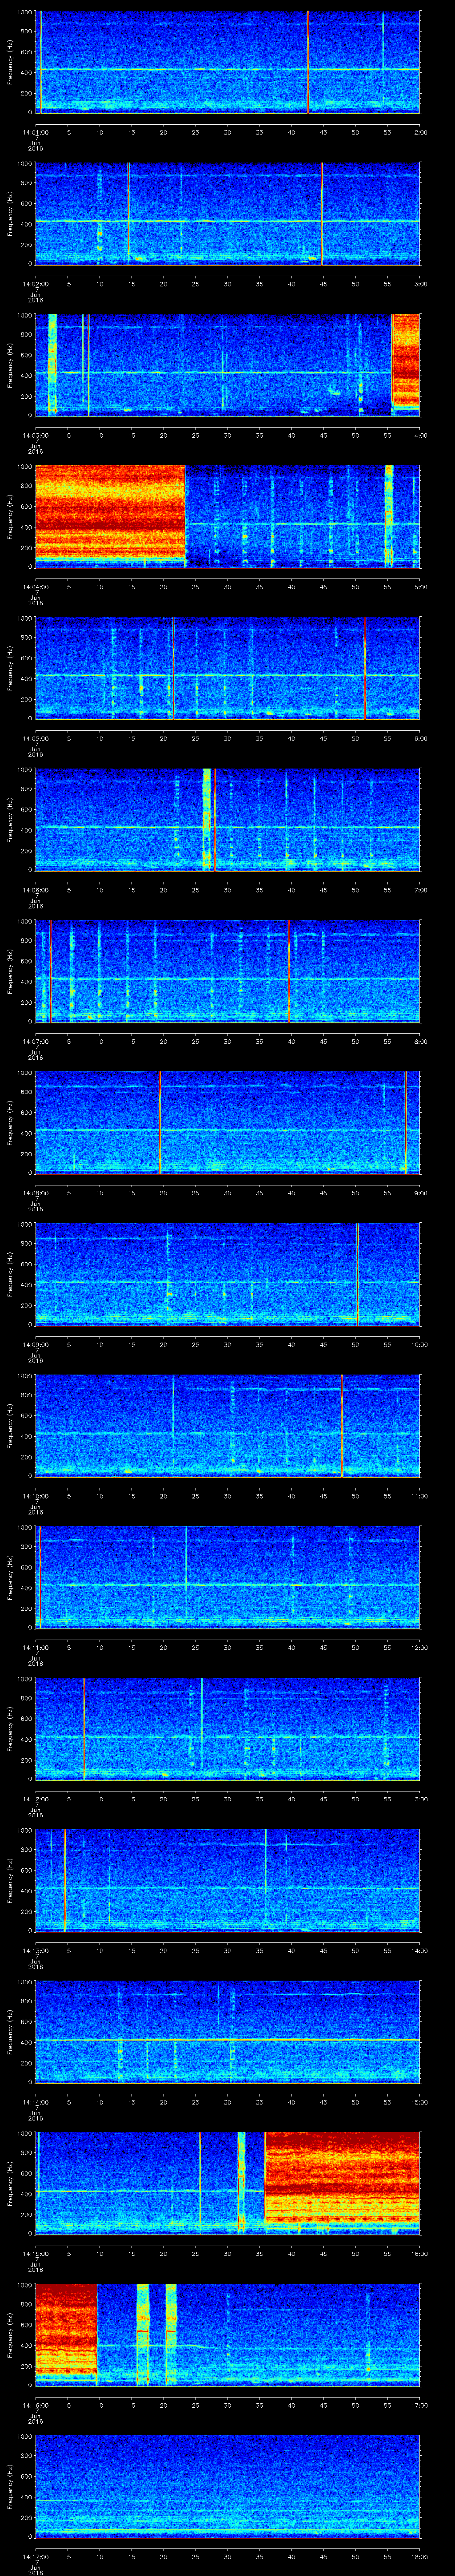Click the red vertical line near 20s in 14:08:00 panel
The image size is (455, 2576).
point(160,1122)
